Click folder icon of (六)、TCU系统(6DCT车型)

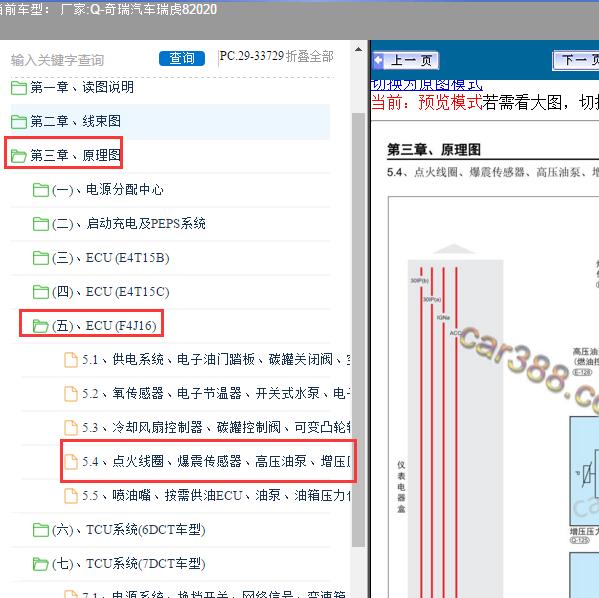40,530
